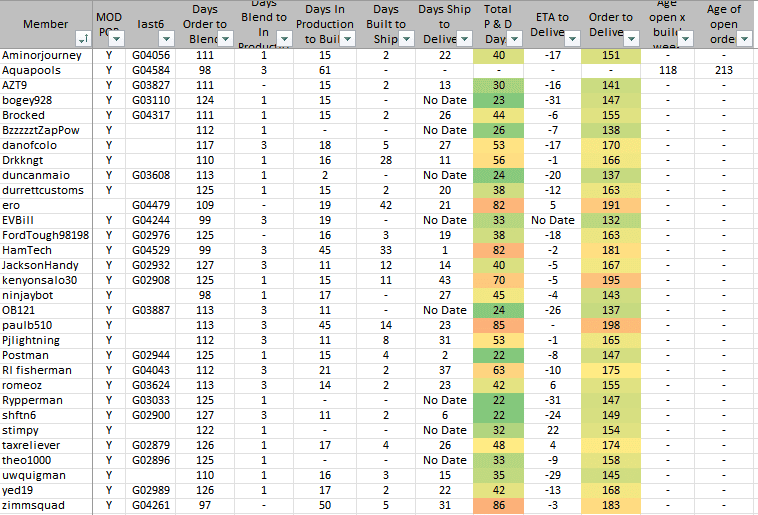Expand the Days Ship to Deliver filter

(x=466, y=38)
